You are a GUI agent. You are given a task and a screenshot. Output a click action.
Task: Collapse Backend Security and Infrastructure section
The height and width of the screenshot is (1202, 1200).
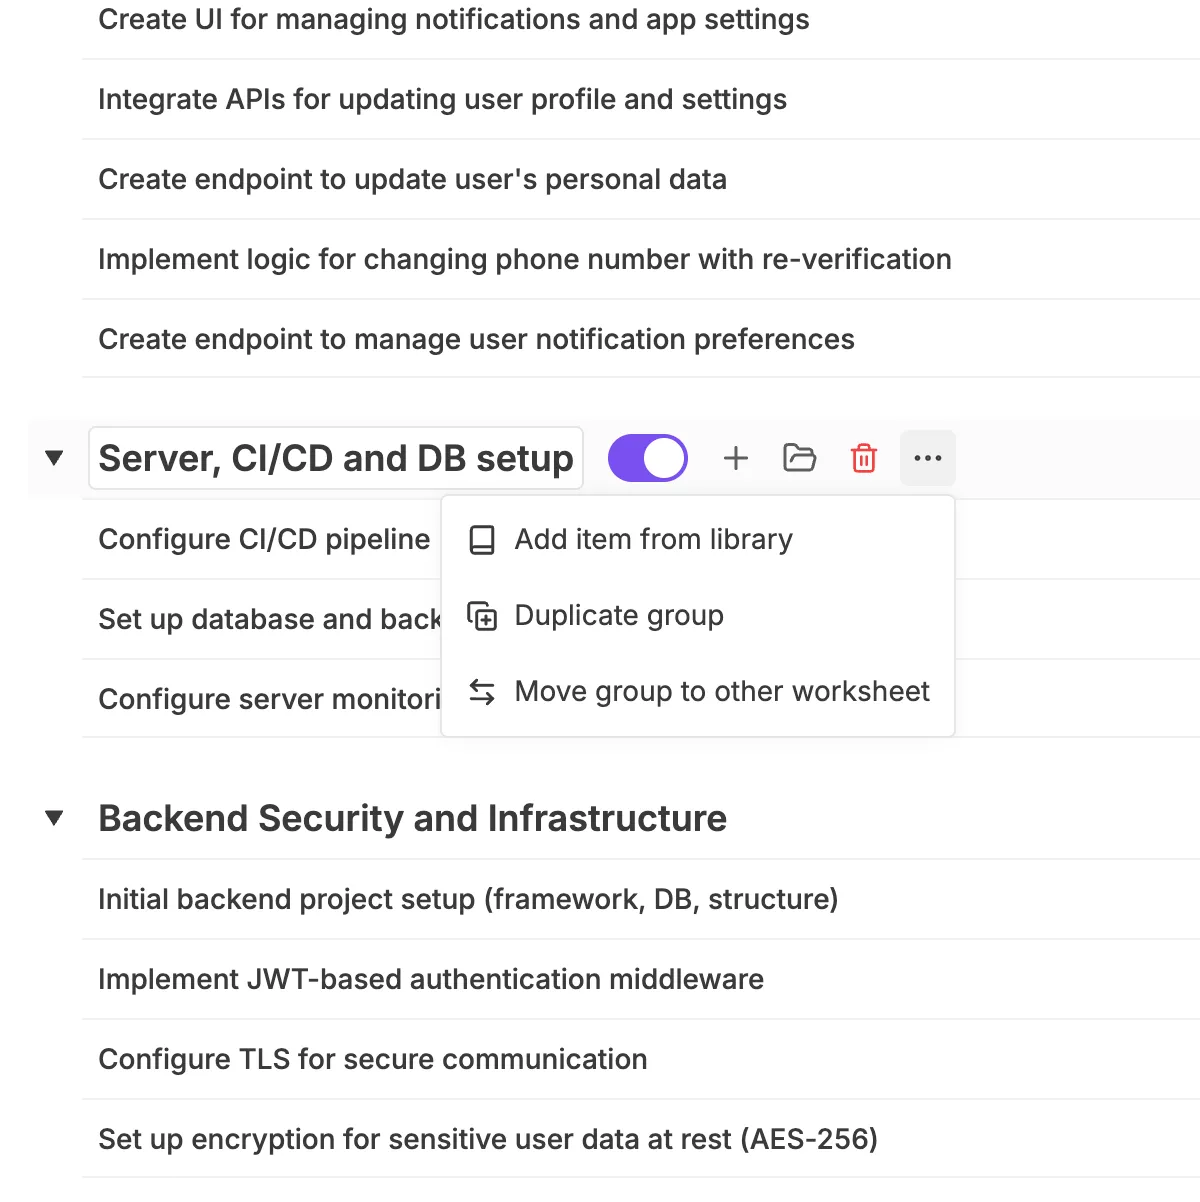tap(54, 818)
